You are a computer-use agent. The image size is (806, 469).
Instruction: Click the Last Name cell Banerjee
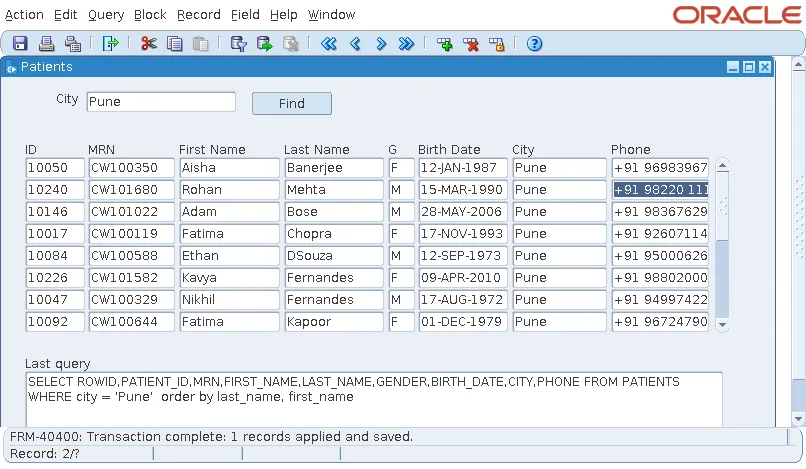(334, 168)
